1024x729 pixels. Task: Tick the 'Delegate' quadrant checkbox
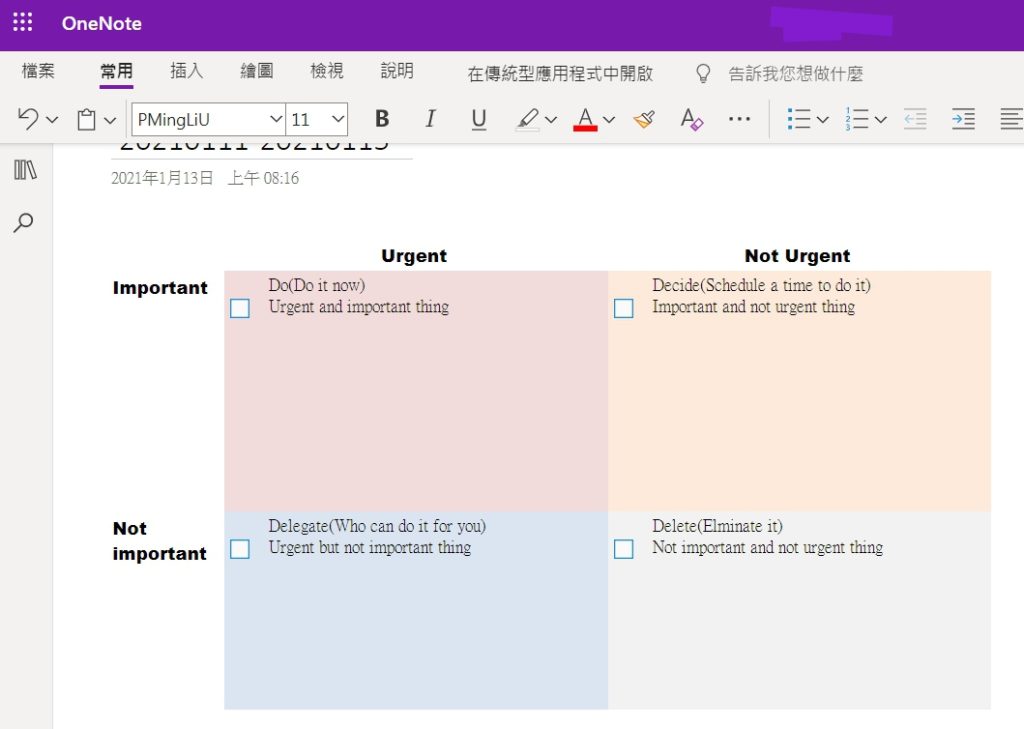(x=239, y=548)
